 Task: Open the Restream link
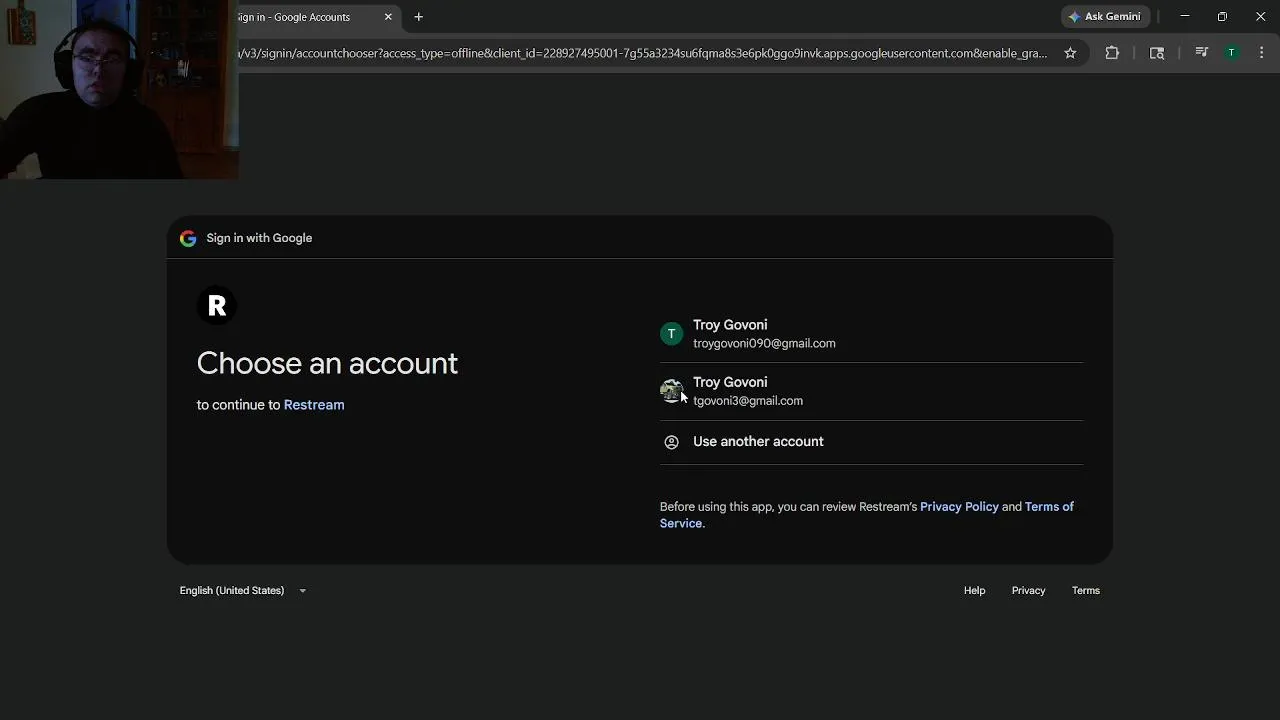point(314,405)
